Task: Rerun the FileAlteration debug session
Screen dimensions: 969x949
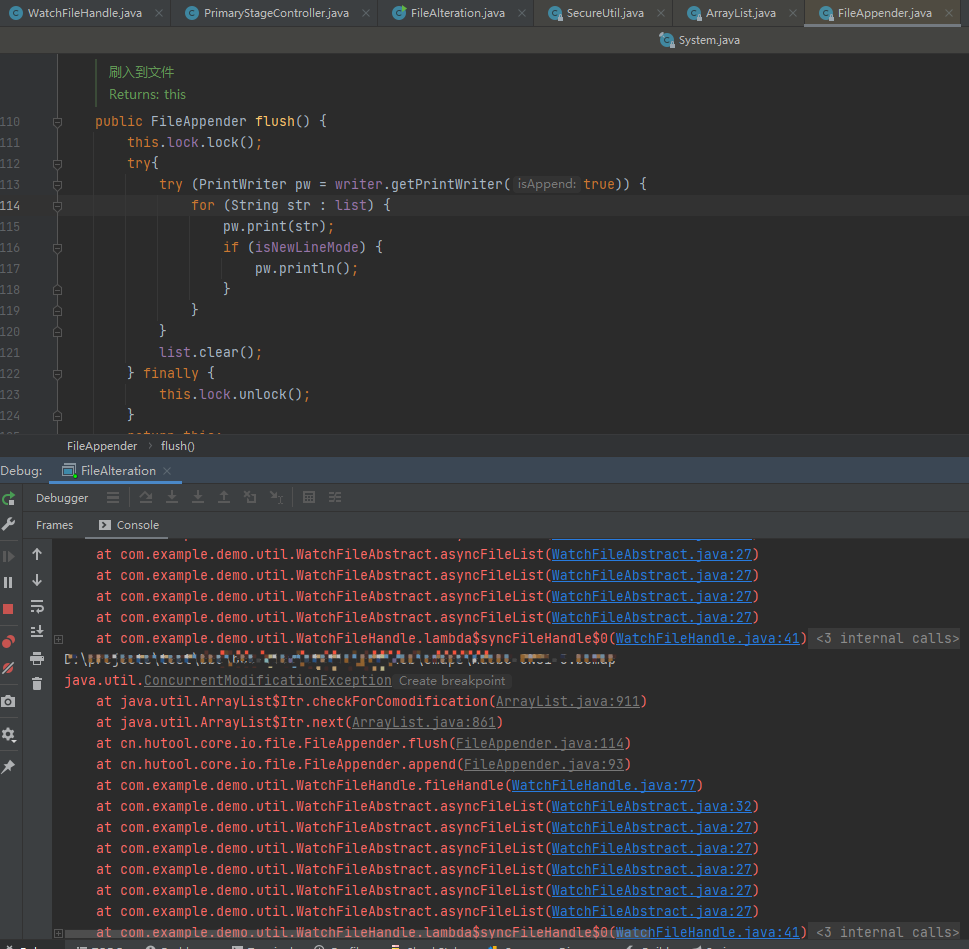Action: pyautogui.click(x=9, y=498)
